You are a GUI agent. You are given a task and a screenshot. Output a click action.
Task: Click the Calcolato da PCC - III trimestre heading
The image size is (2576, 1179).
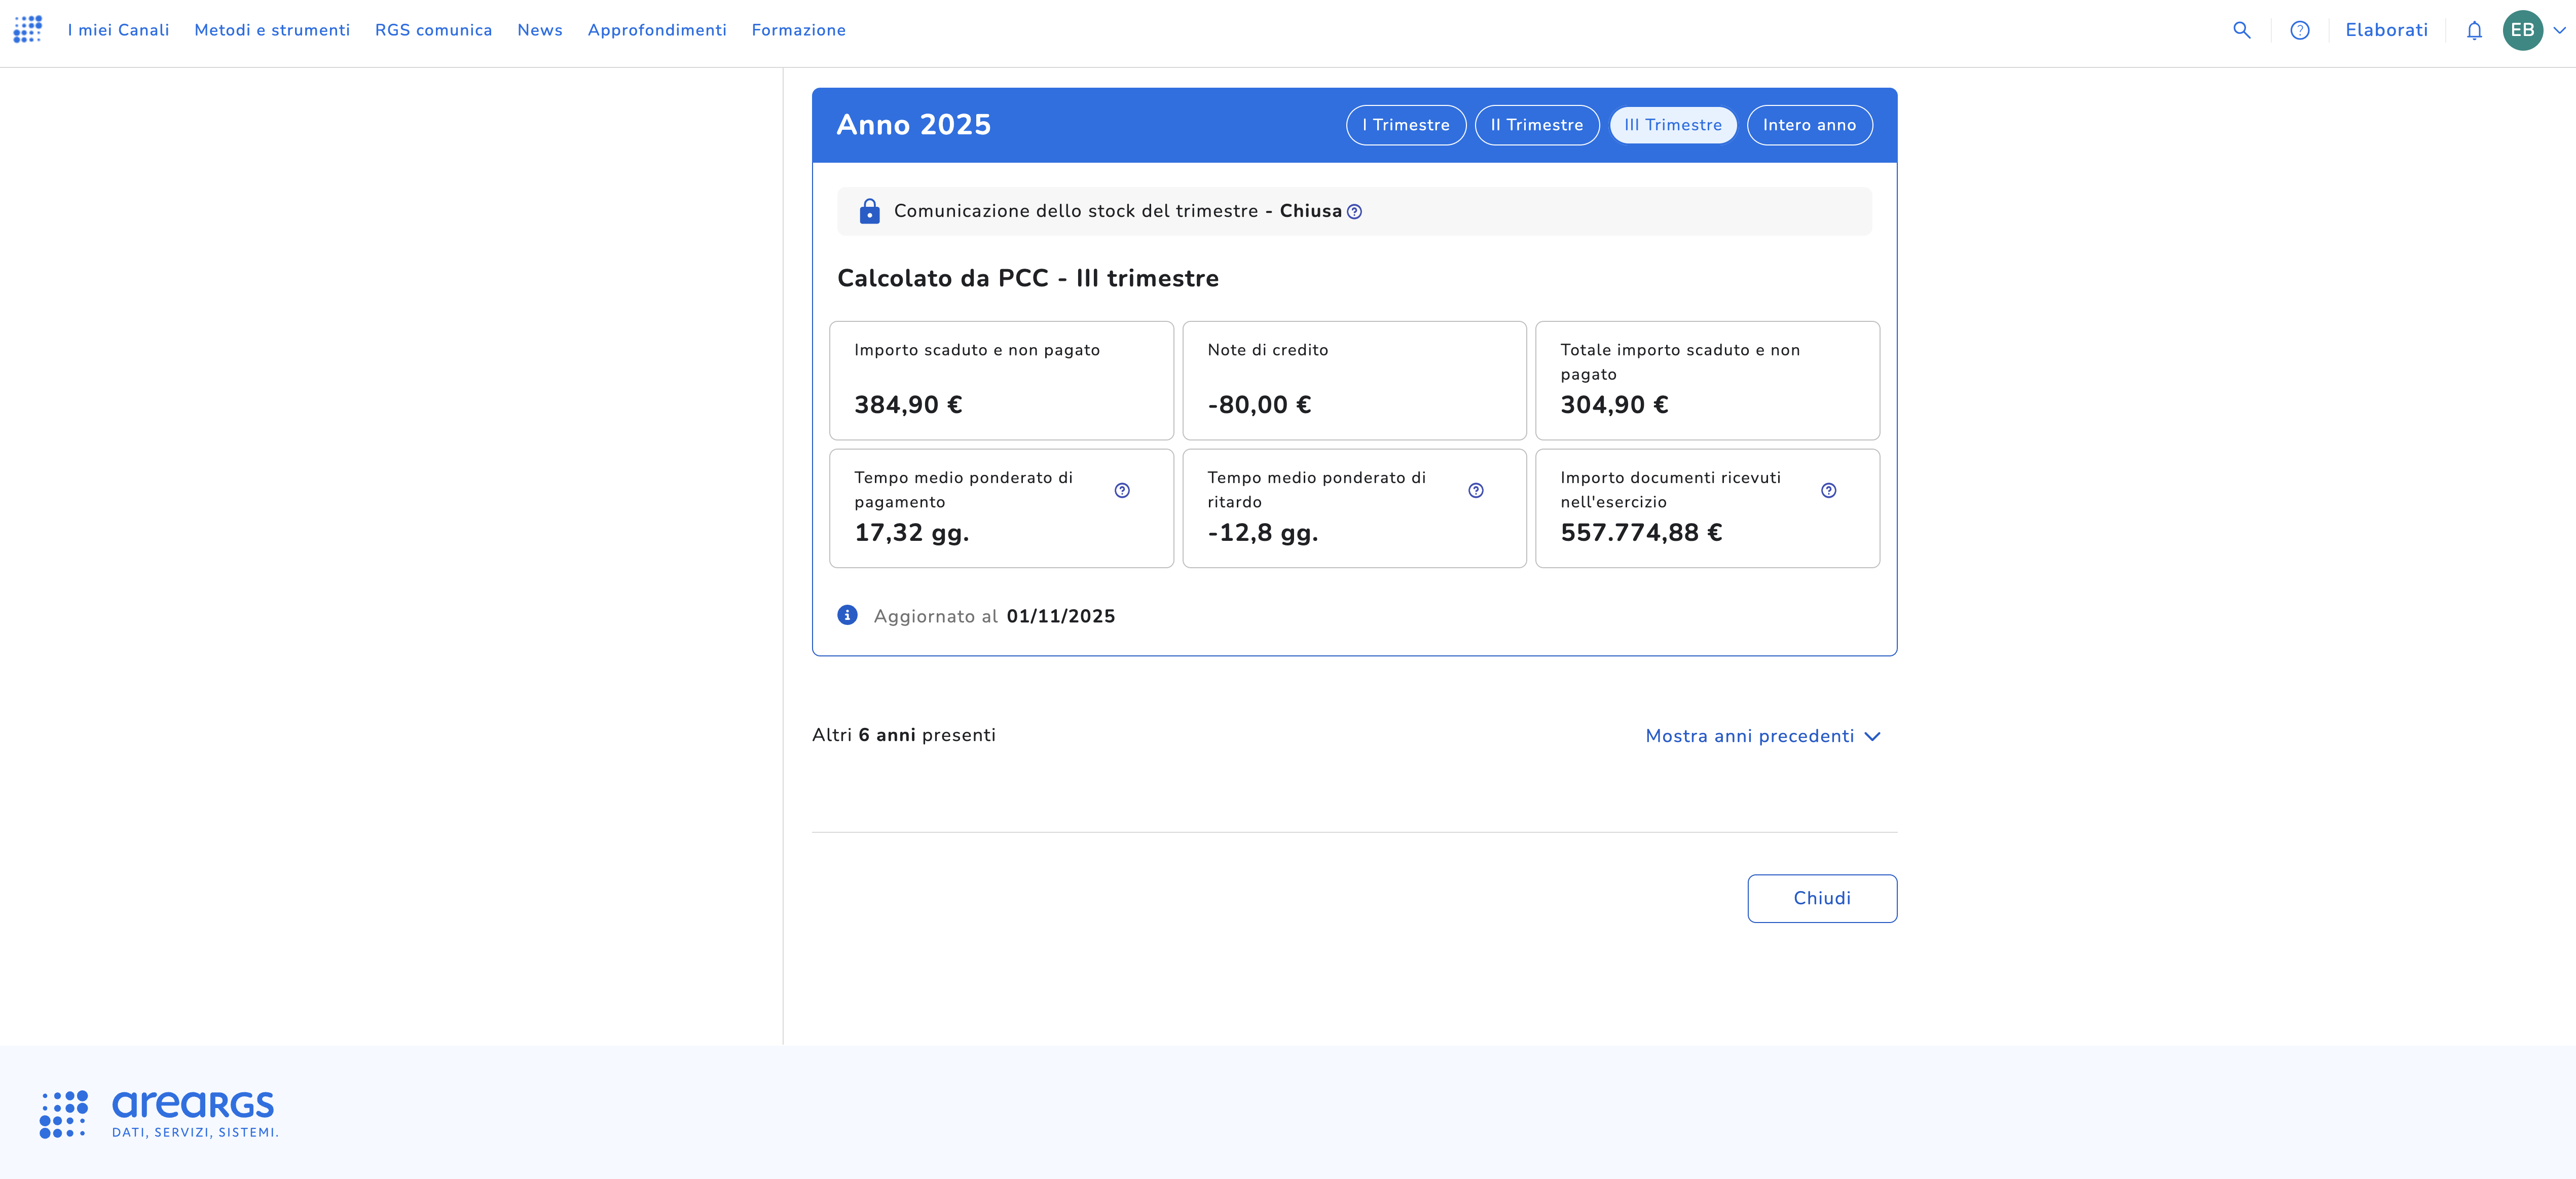pyautogui.click(x=1027, y=278)
